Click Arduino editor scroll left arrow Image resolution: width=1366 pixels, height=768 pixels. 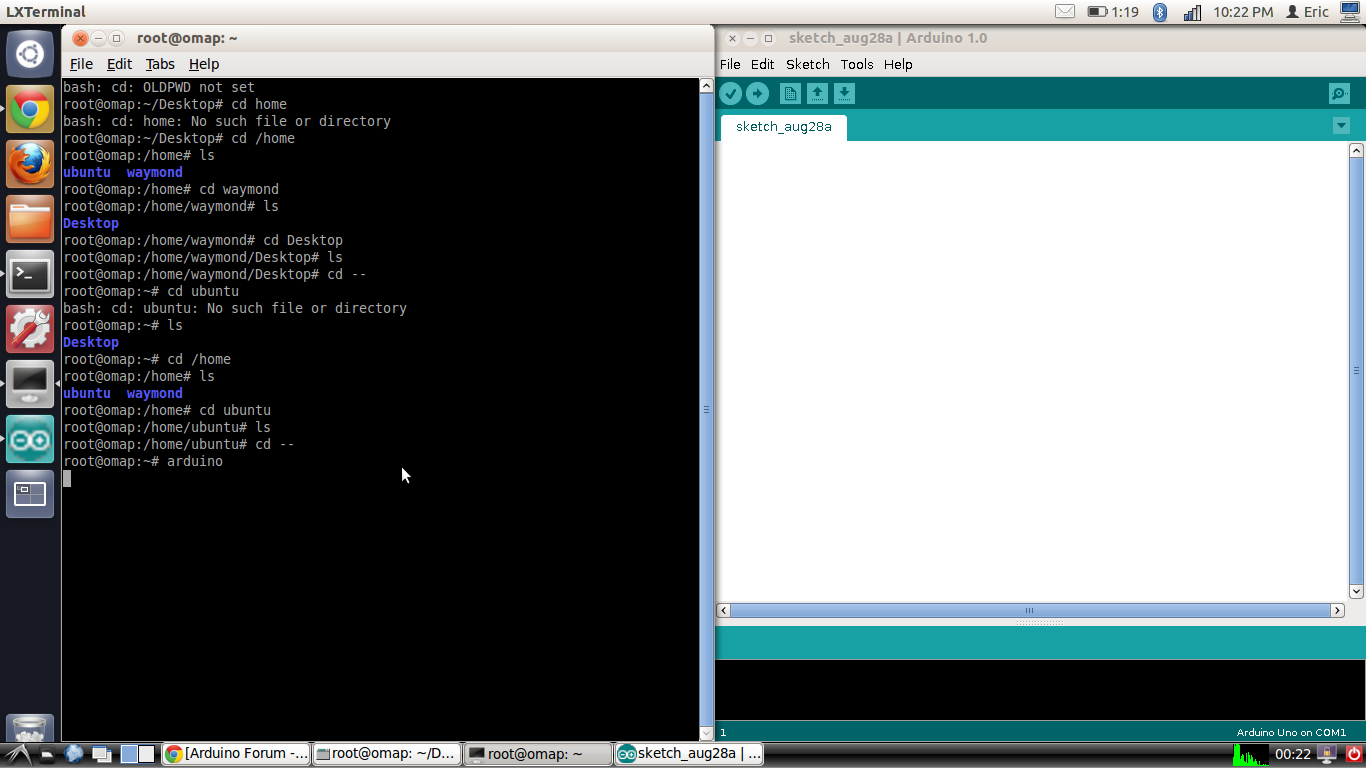pyautogui.click(x=723, y=610)
